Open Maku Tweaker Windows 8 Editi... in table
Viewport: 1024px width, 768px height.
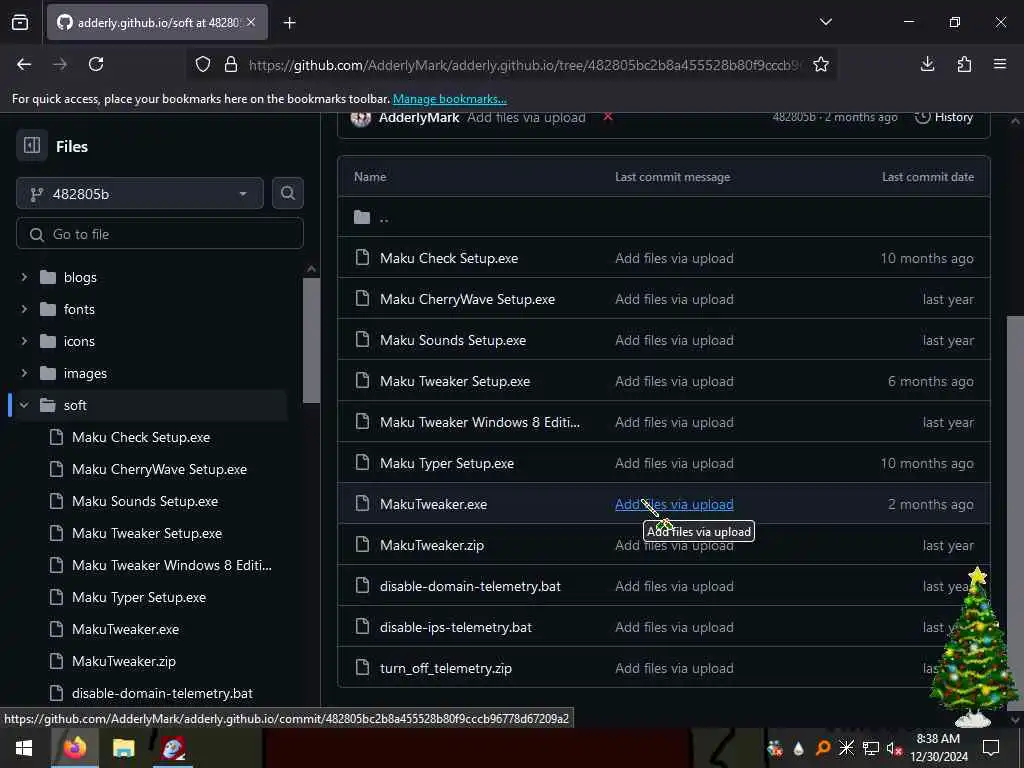tap(479, 422)
